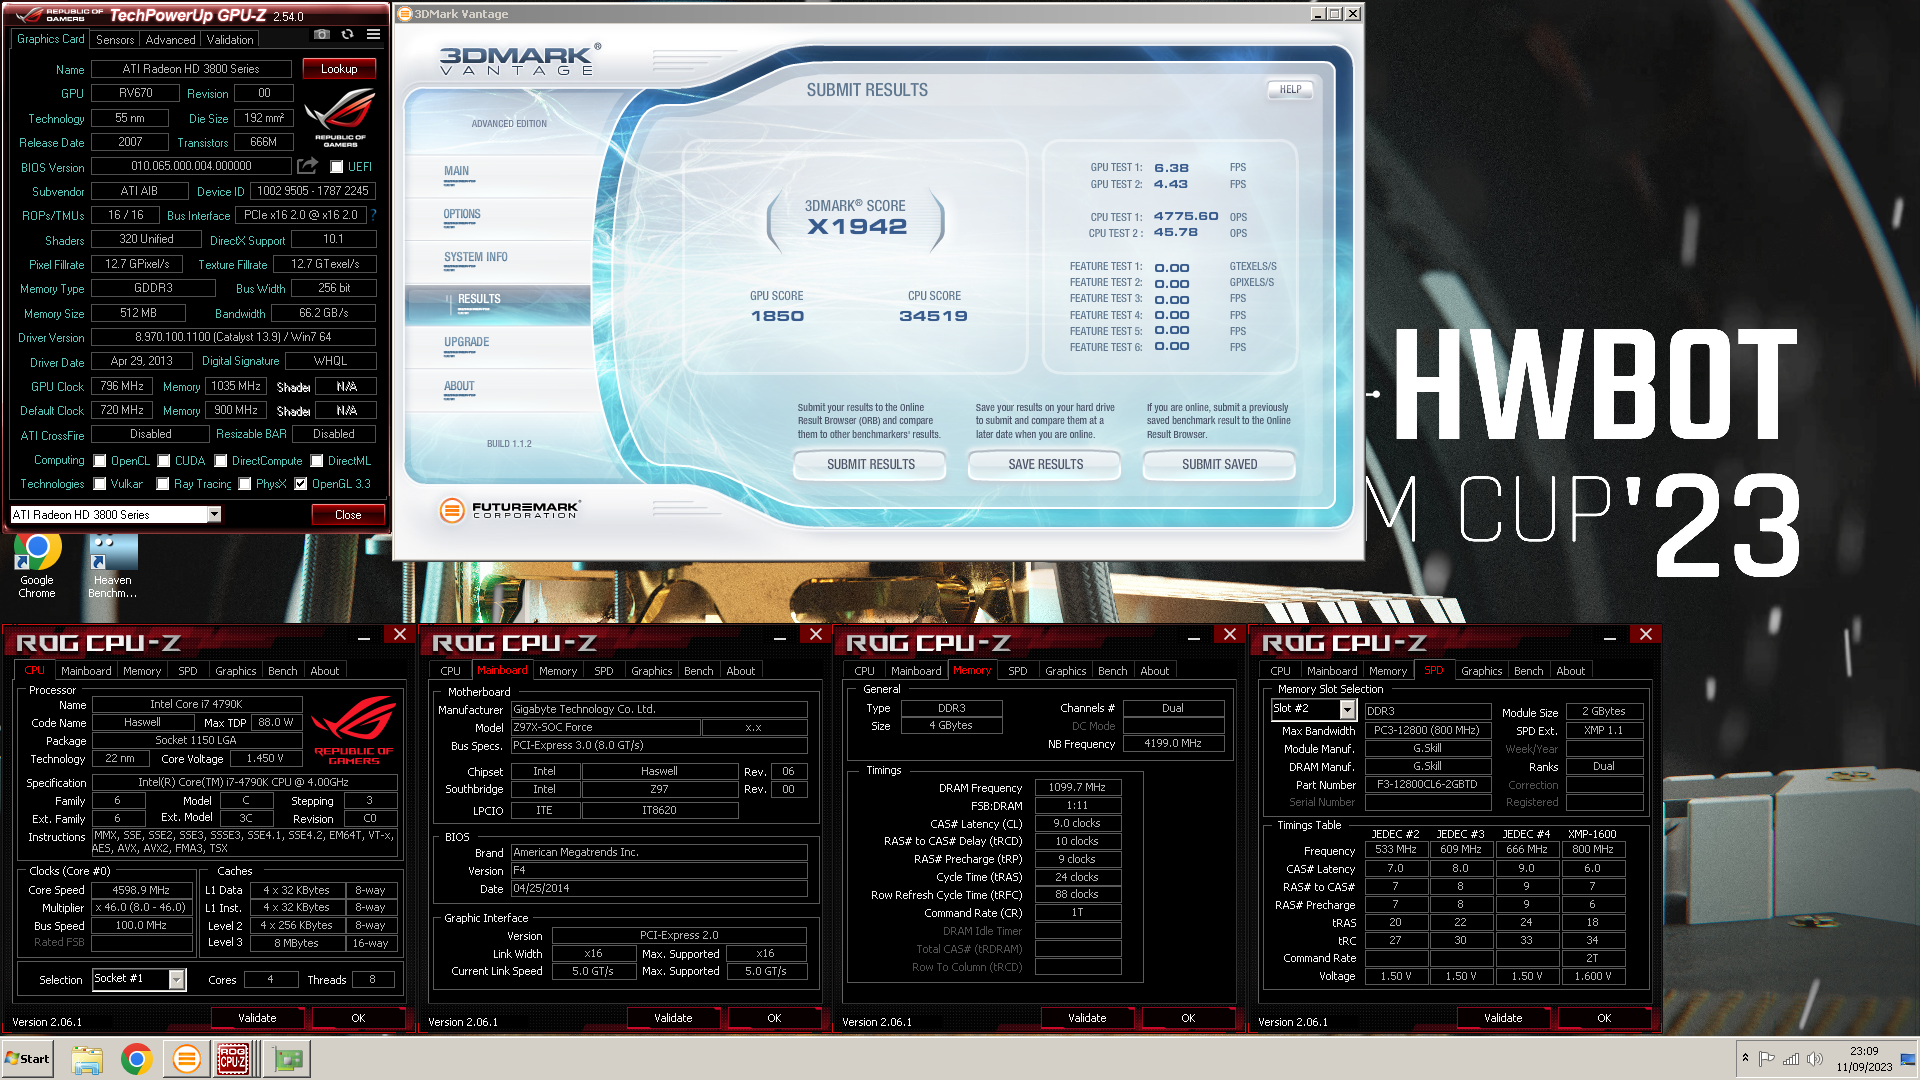Open the Bench tab in CPU-Z CPU window
Screen dimensions: 1920x1080
pyautogui.click(x=283, y=671)
